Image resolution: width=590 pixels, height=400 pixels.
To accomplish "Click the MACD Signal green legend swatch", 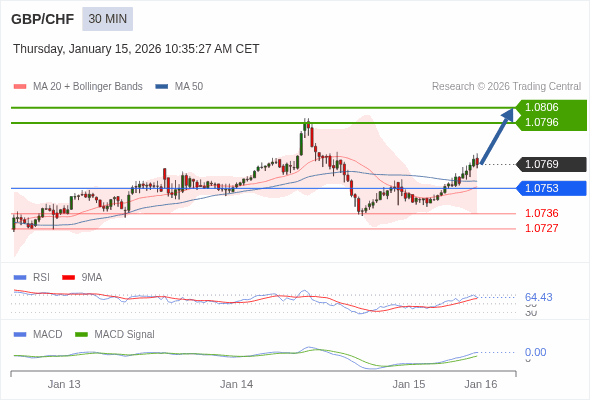I will coord(81,335).
